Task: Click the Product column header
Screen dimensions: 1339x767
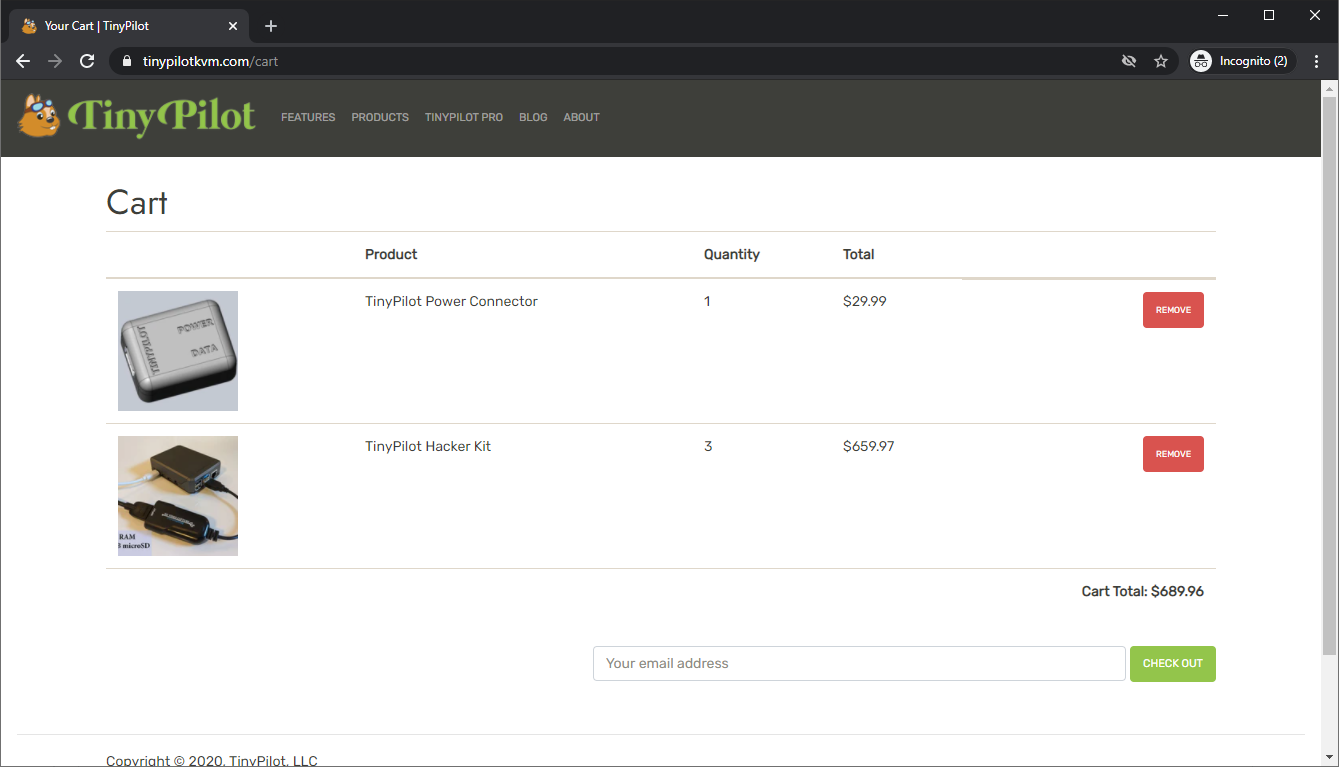Action: [x=391, y=254]
